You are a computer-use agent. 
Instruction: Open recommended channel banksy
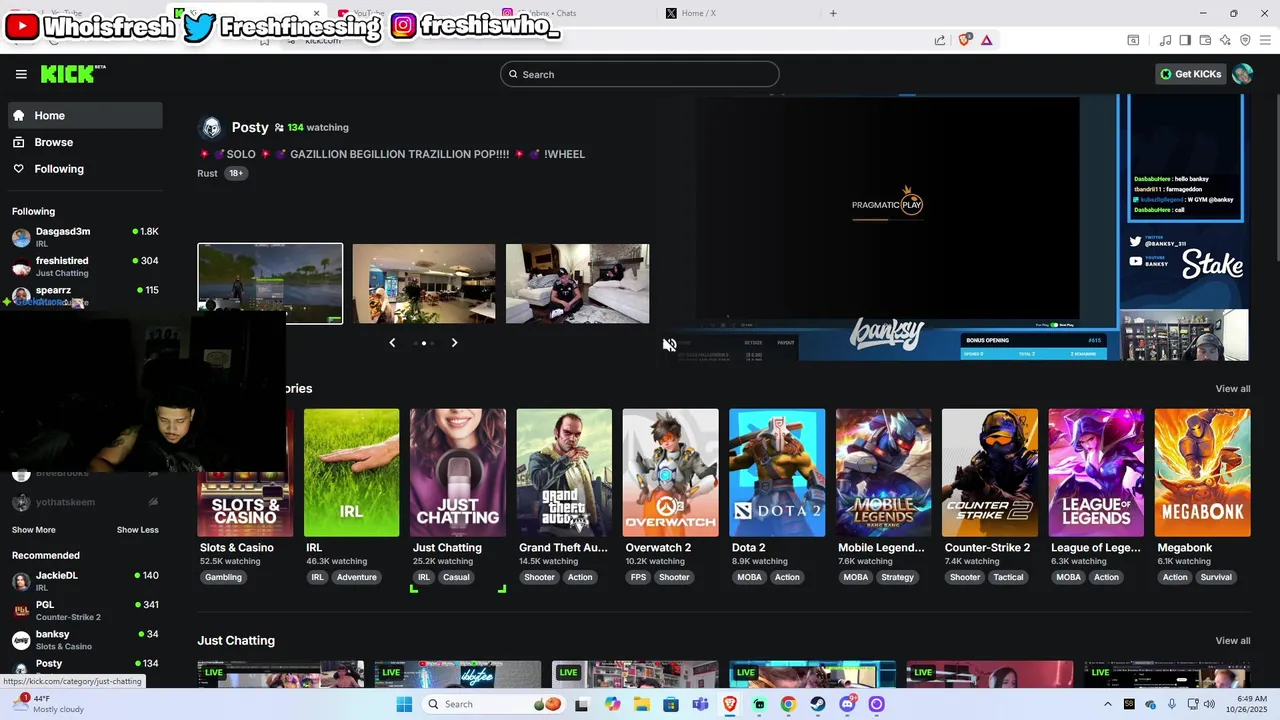tap(86, 639)
